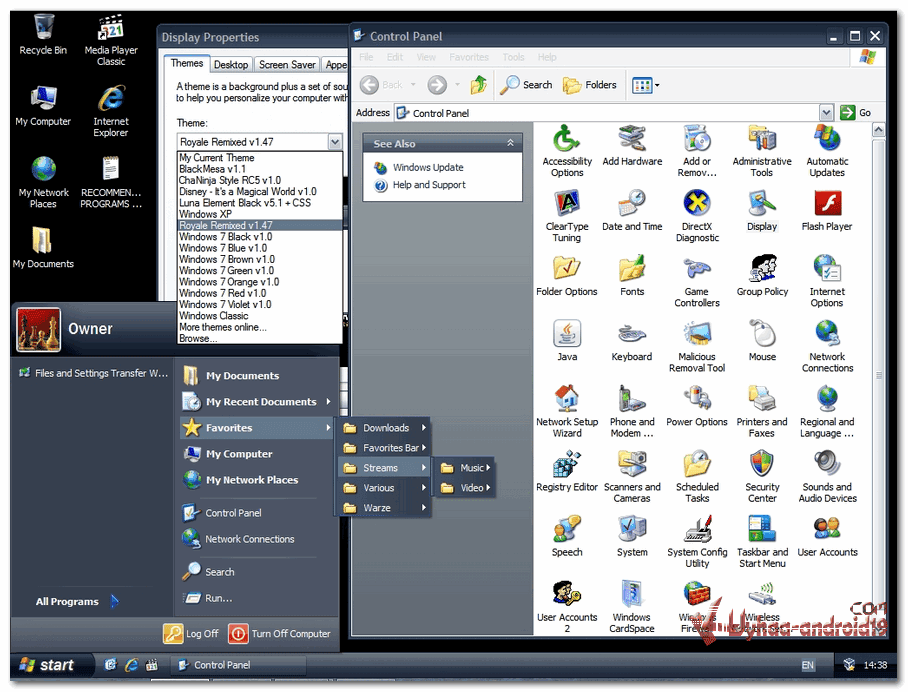The image size is (908, 692).
Task: Launch ClearType Tuning applet
Action: [x=566, y=217]
